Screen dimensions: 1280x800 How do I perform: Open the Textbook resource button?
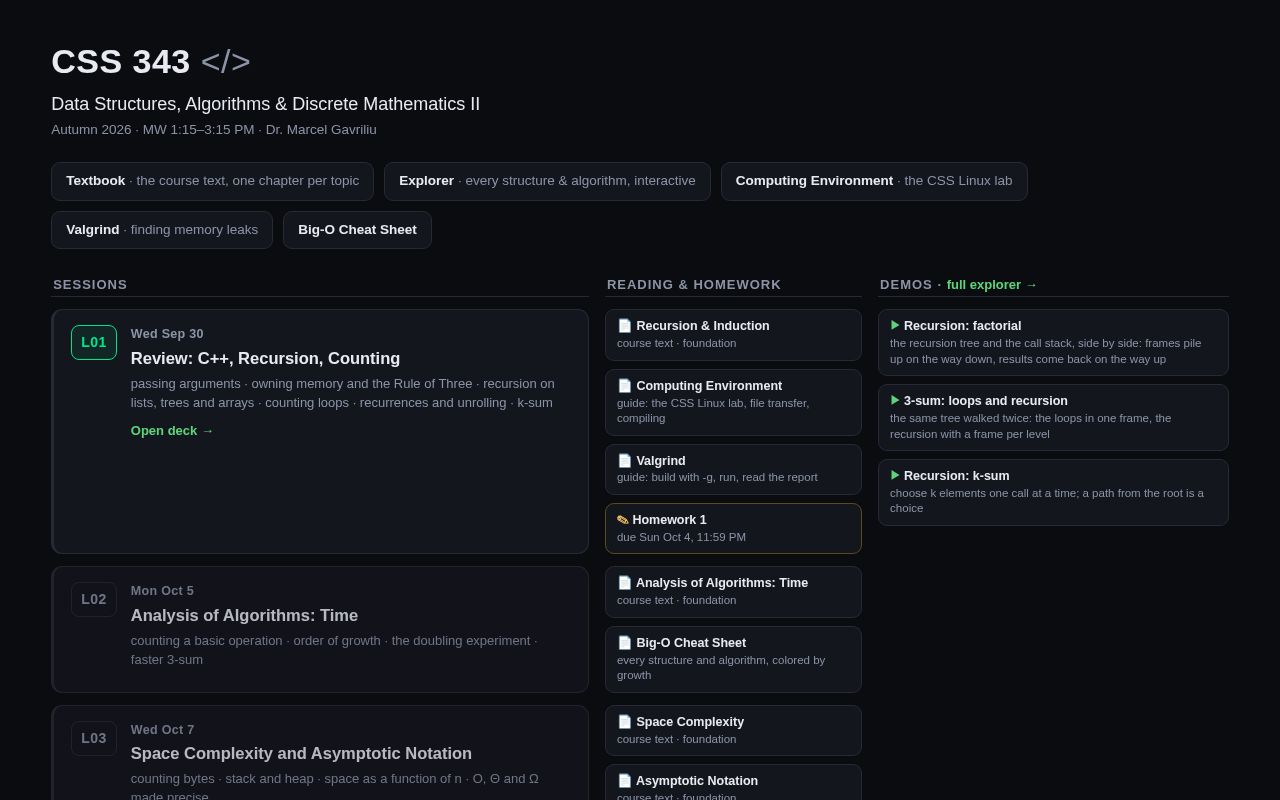tap(212, 181)
